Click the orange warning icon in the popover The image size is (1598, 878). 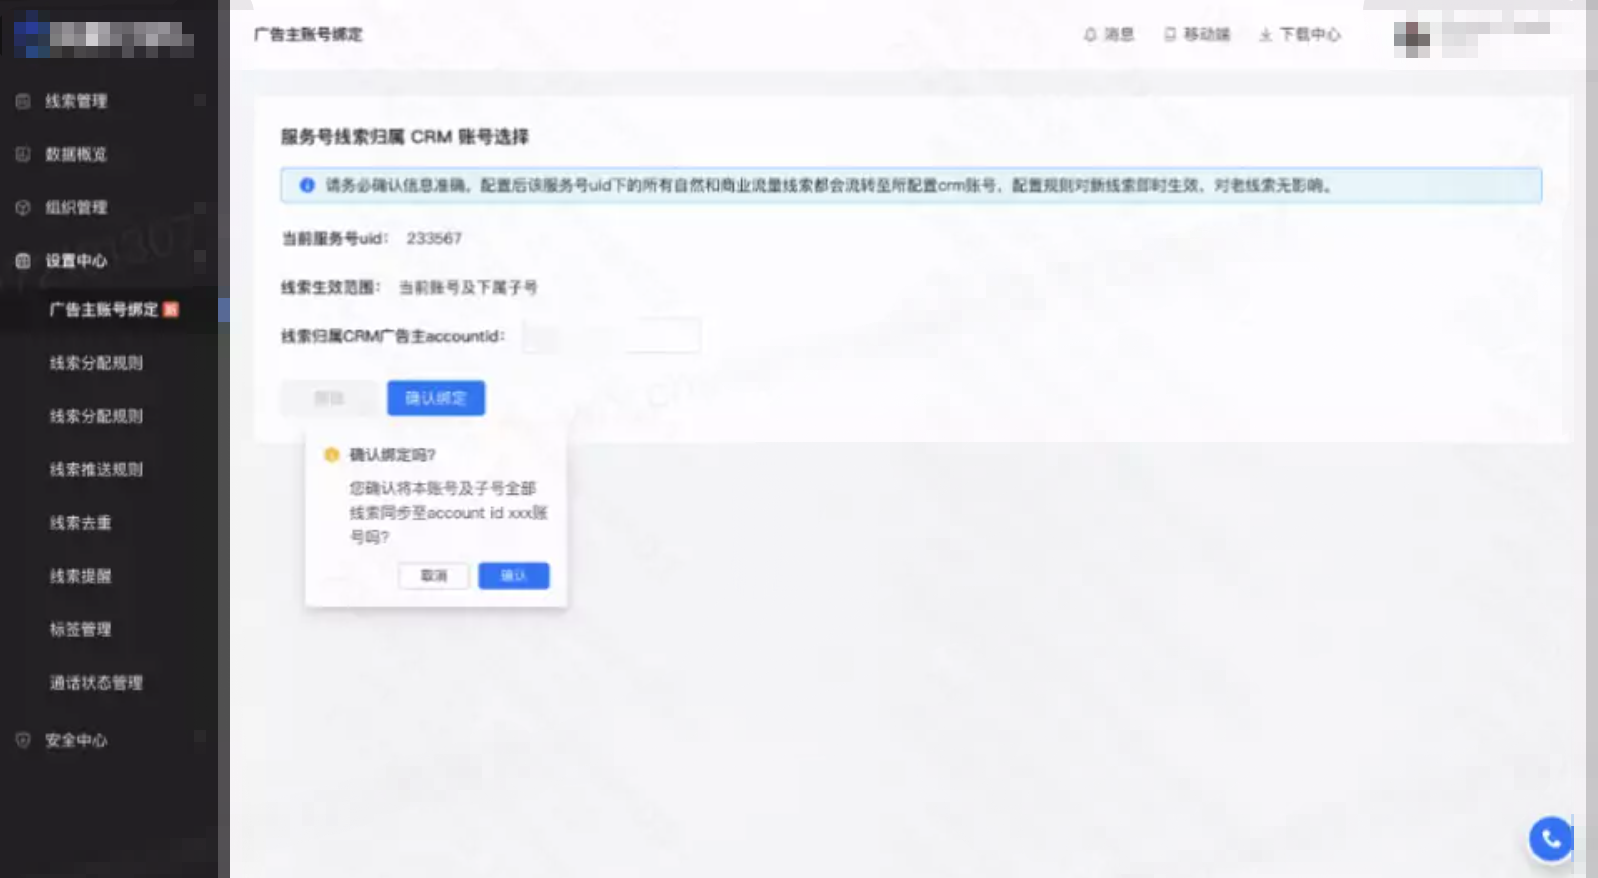coord(332,455)
